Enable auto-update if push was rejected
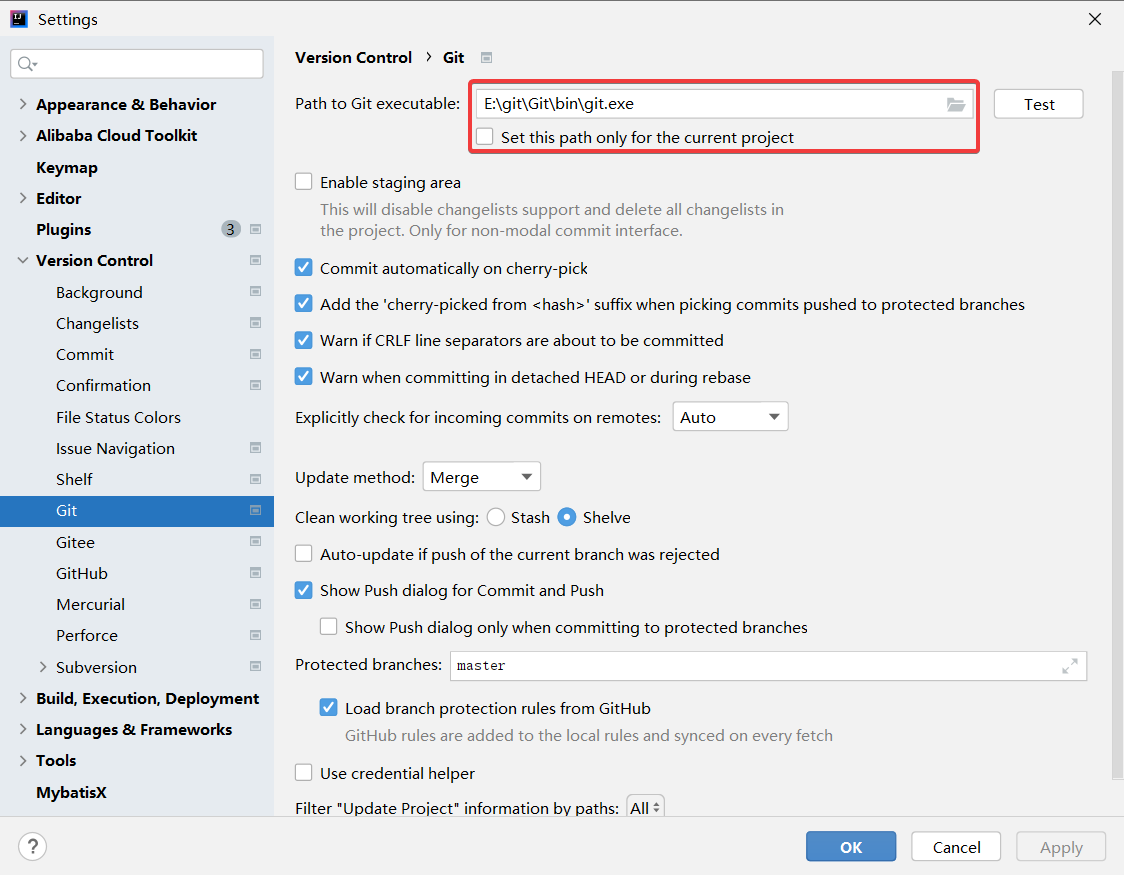Viewport: 1124px width, 875px height. [304, 553]
